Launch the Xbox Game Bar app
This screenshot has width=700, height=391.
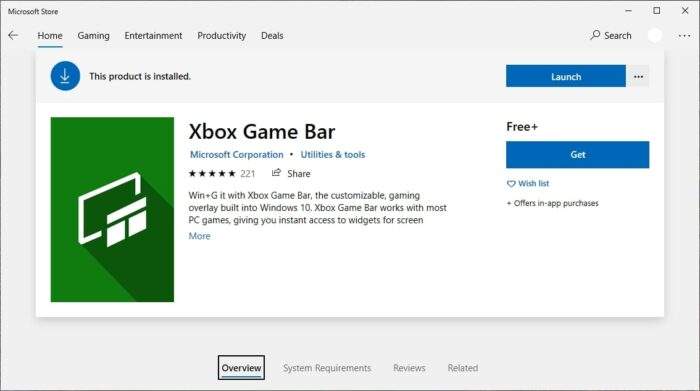(566, 76)
